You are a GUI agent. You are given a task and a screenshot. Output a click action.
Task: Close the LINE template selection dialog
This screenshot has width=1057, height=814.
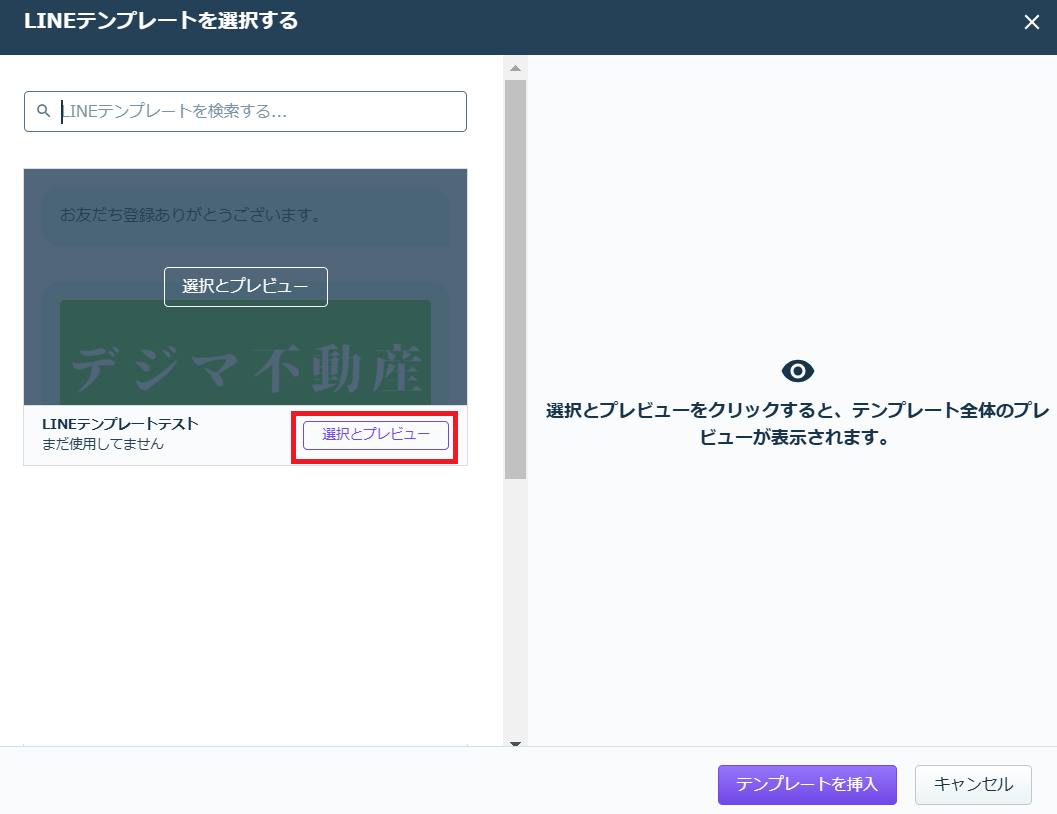pos(1031,22)
